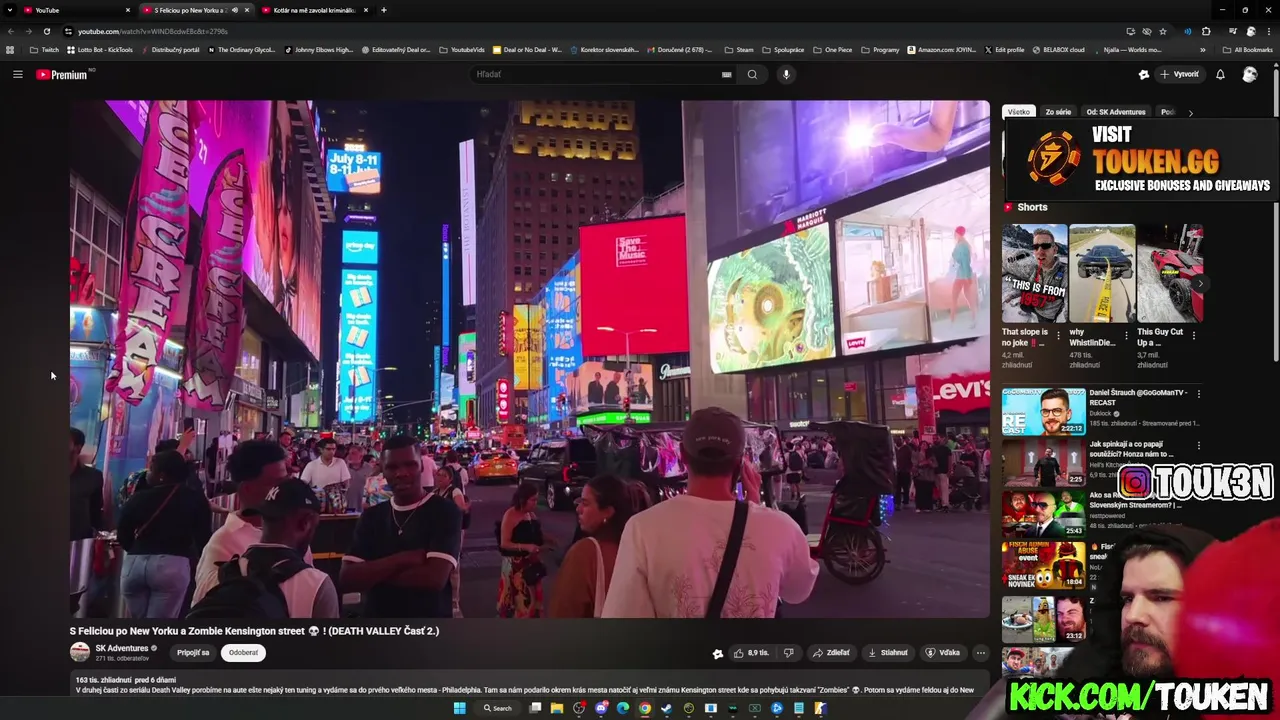Screen dimensions: 1280x720
Task: Click the browser address bar URL
Action: pos(152,31)
